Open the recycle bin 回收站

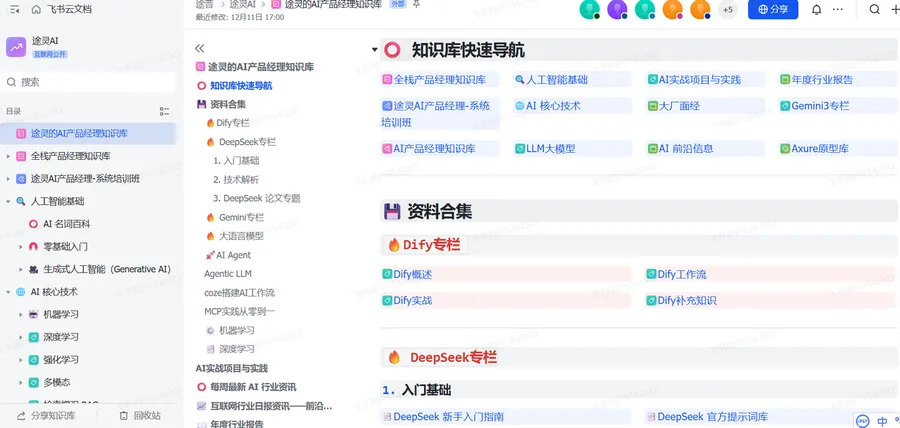141,416
